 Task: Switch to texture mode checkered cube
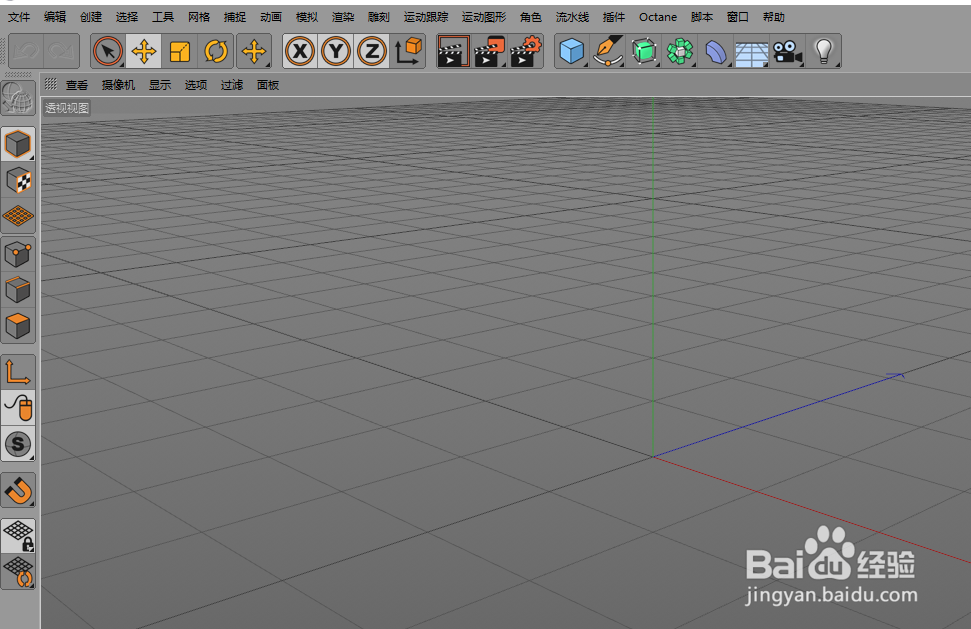coord(18,180)
